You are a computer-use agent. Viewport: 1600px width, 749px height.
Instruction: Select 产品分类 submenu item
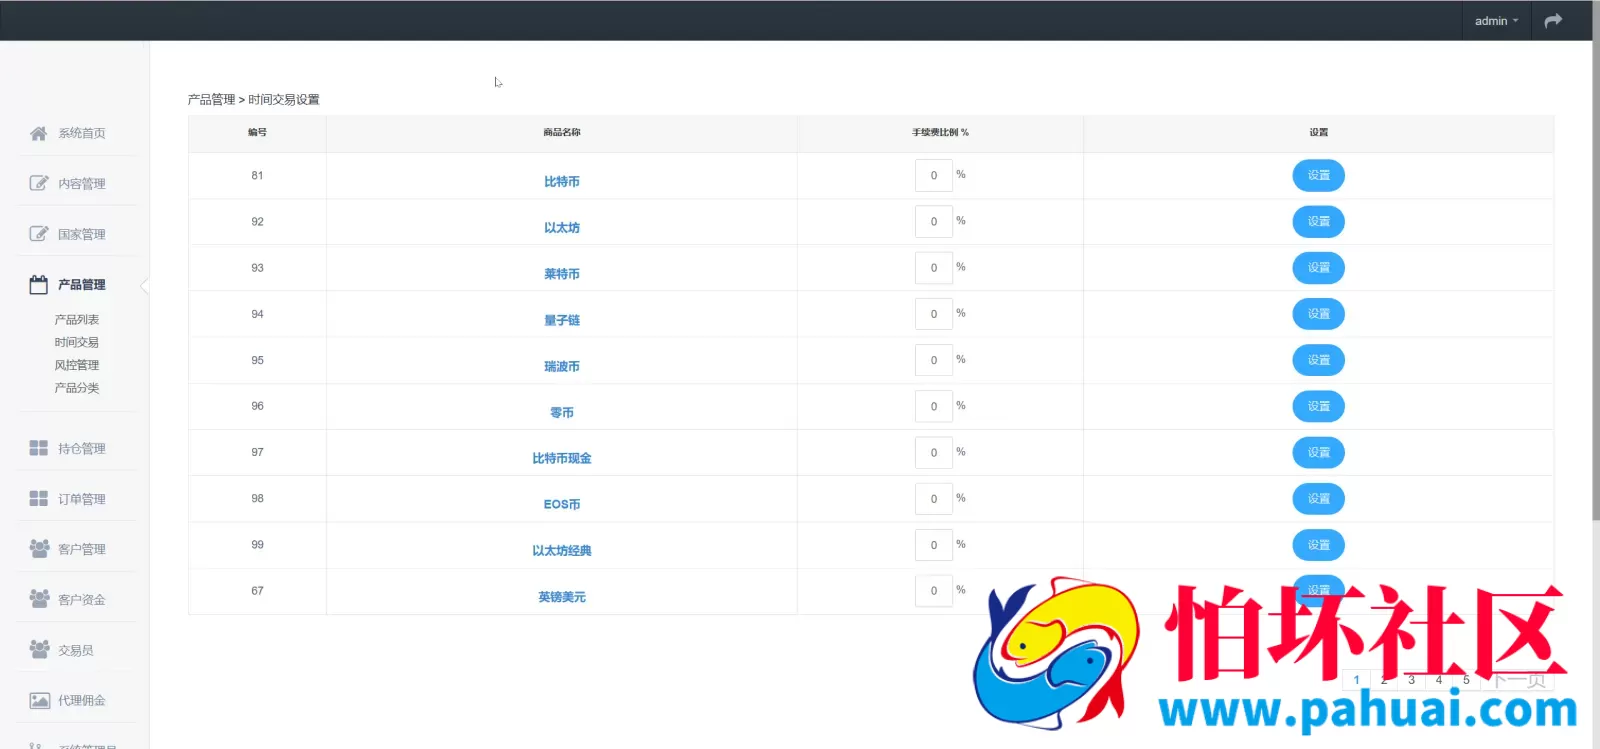(x=77, y=388)
